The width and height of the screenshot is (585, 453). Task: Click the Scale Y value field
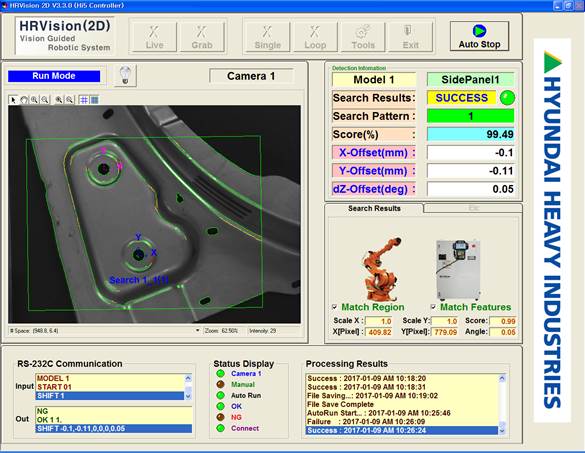(x=444, y=321)
